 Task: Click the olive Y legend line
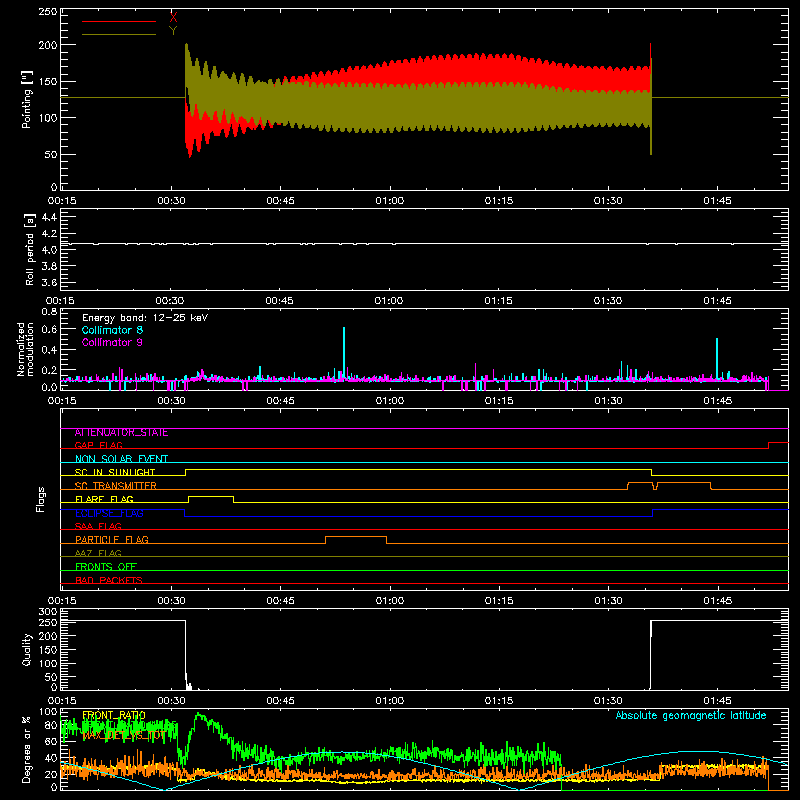[x=119, y=34]
